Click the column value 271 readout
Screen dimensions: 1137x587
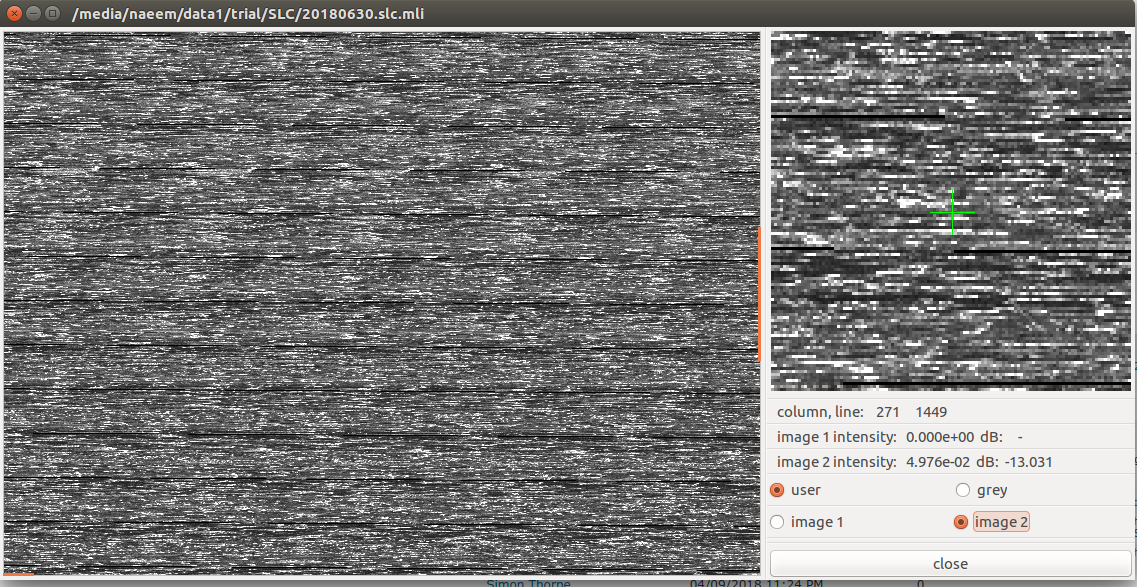(887, 412)
